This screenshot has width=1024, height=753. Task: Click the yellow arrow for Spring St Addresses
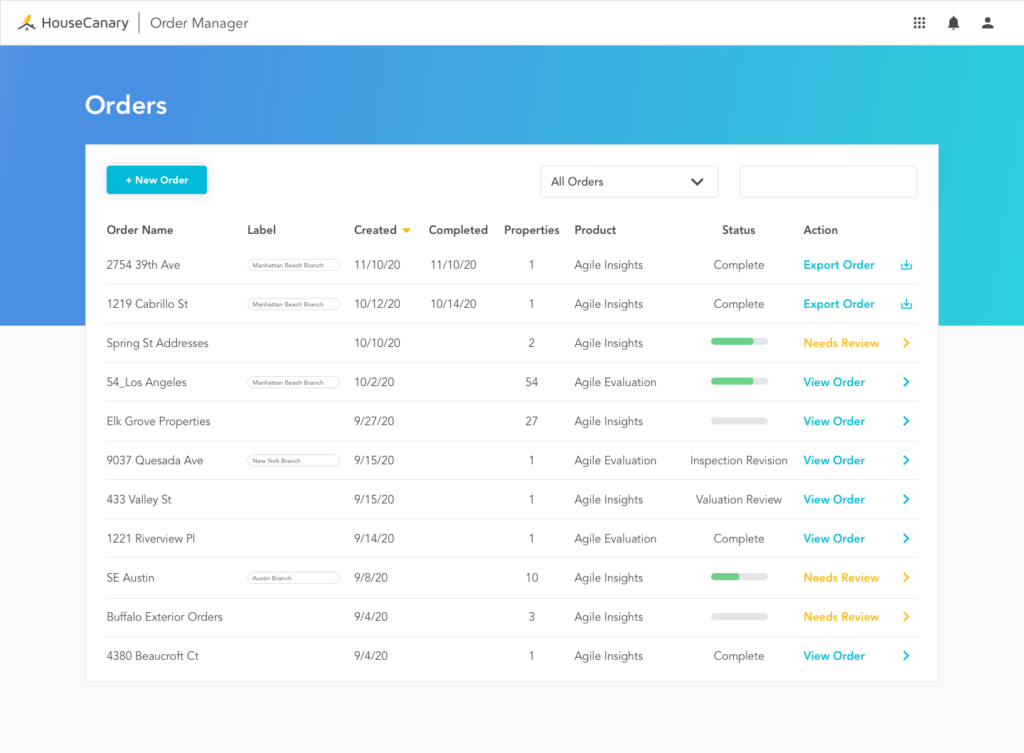tap(906, 343)
